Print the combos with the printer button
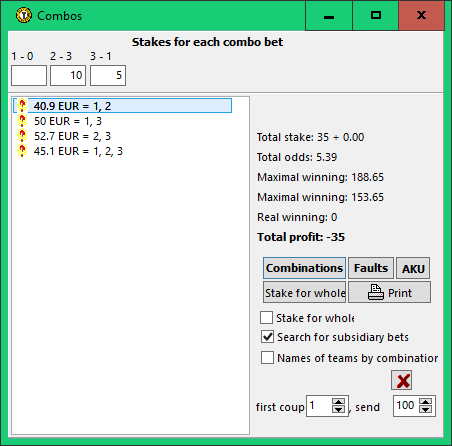Viewport: 452px width, 446px height. point(389,292)
